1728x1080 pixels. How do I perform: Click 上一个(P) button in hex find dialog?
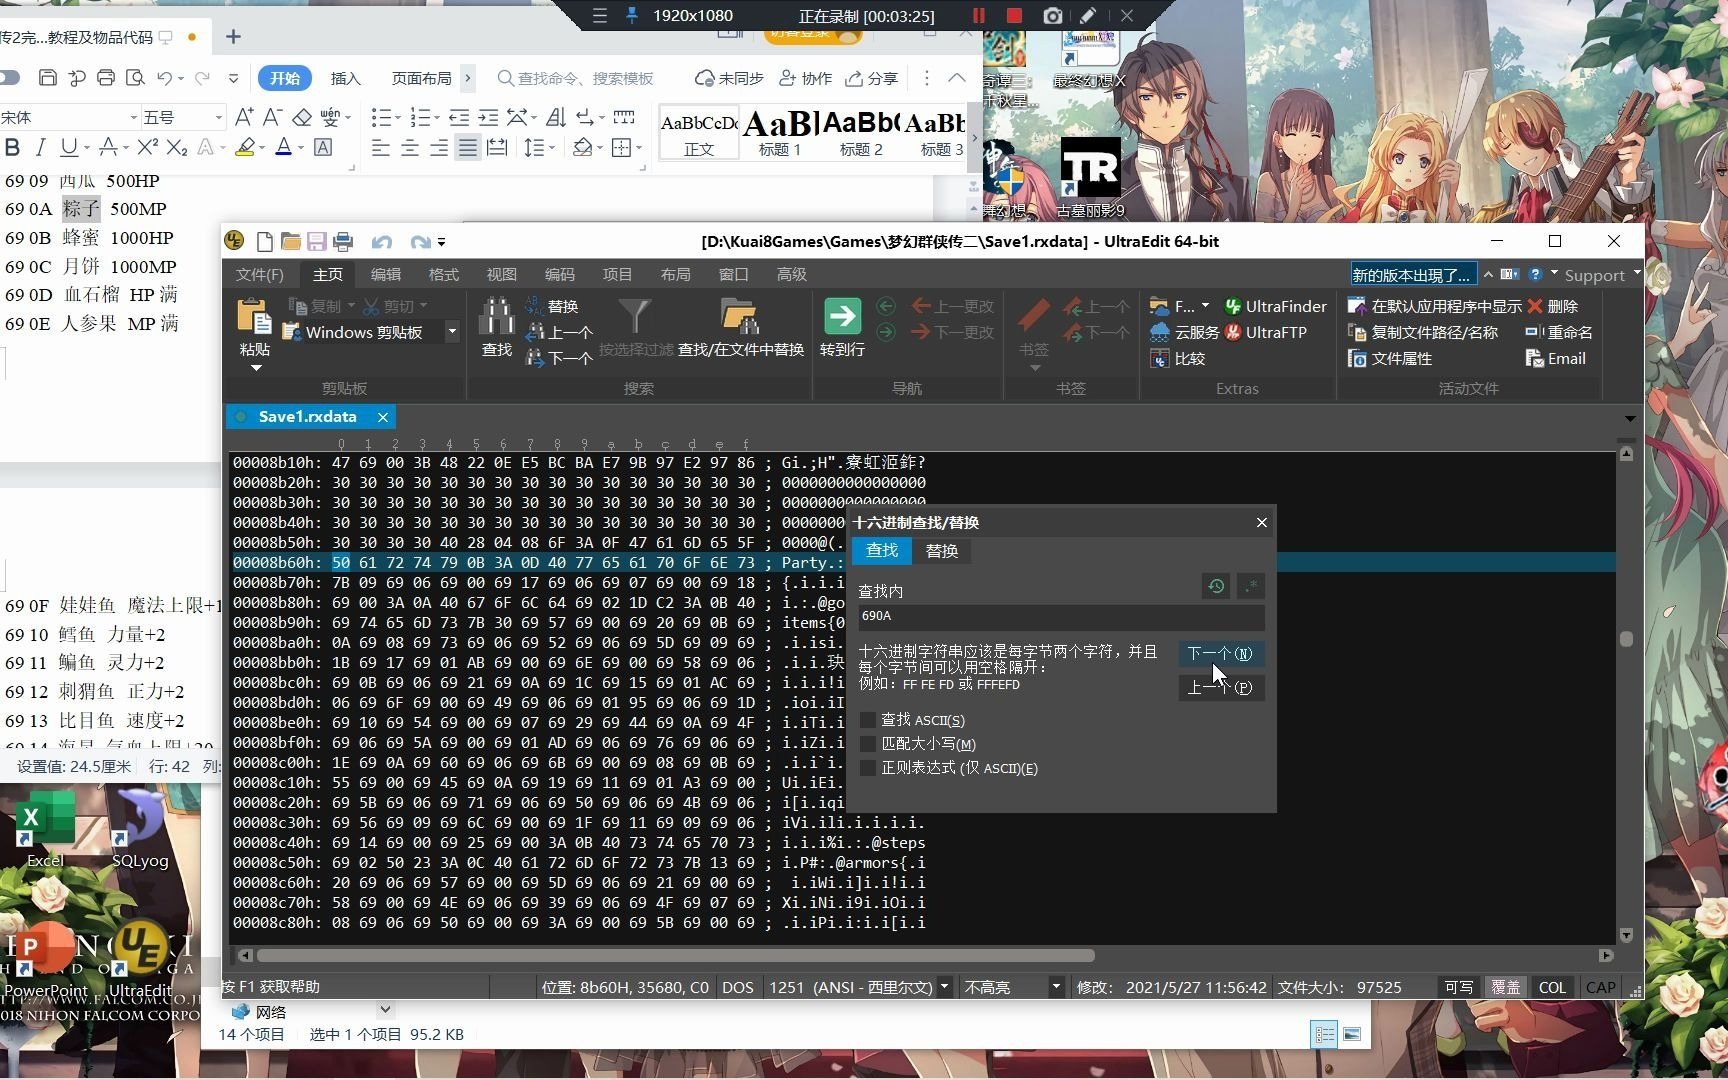[x=1220, y=688]
